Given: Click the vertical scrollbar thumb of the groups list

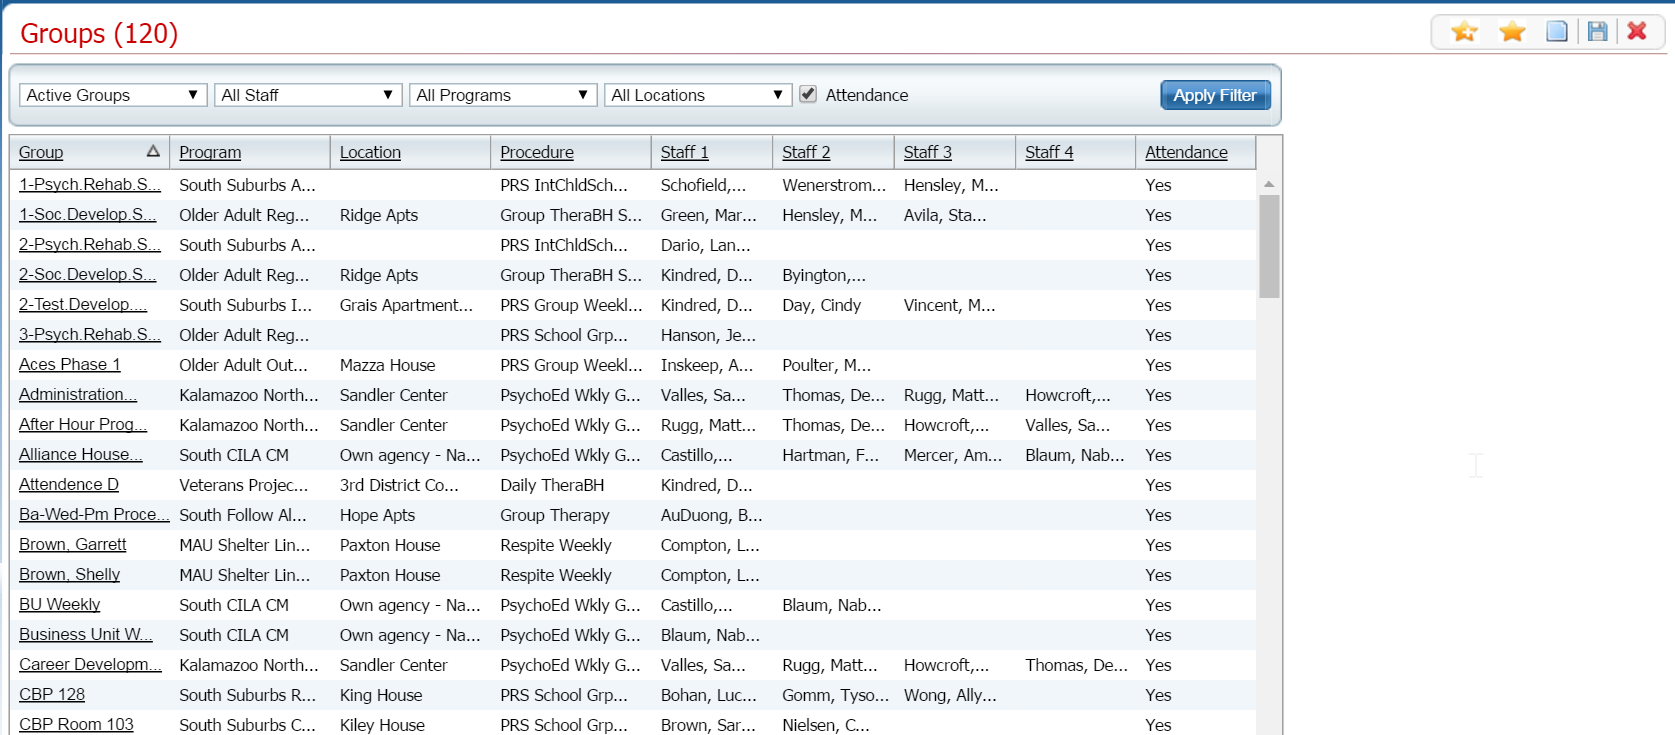Looking at the screenshot, I should coord(1269,246).
